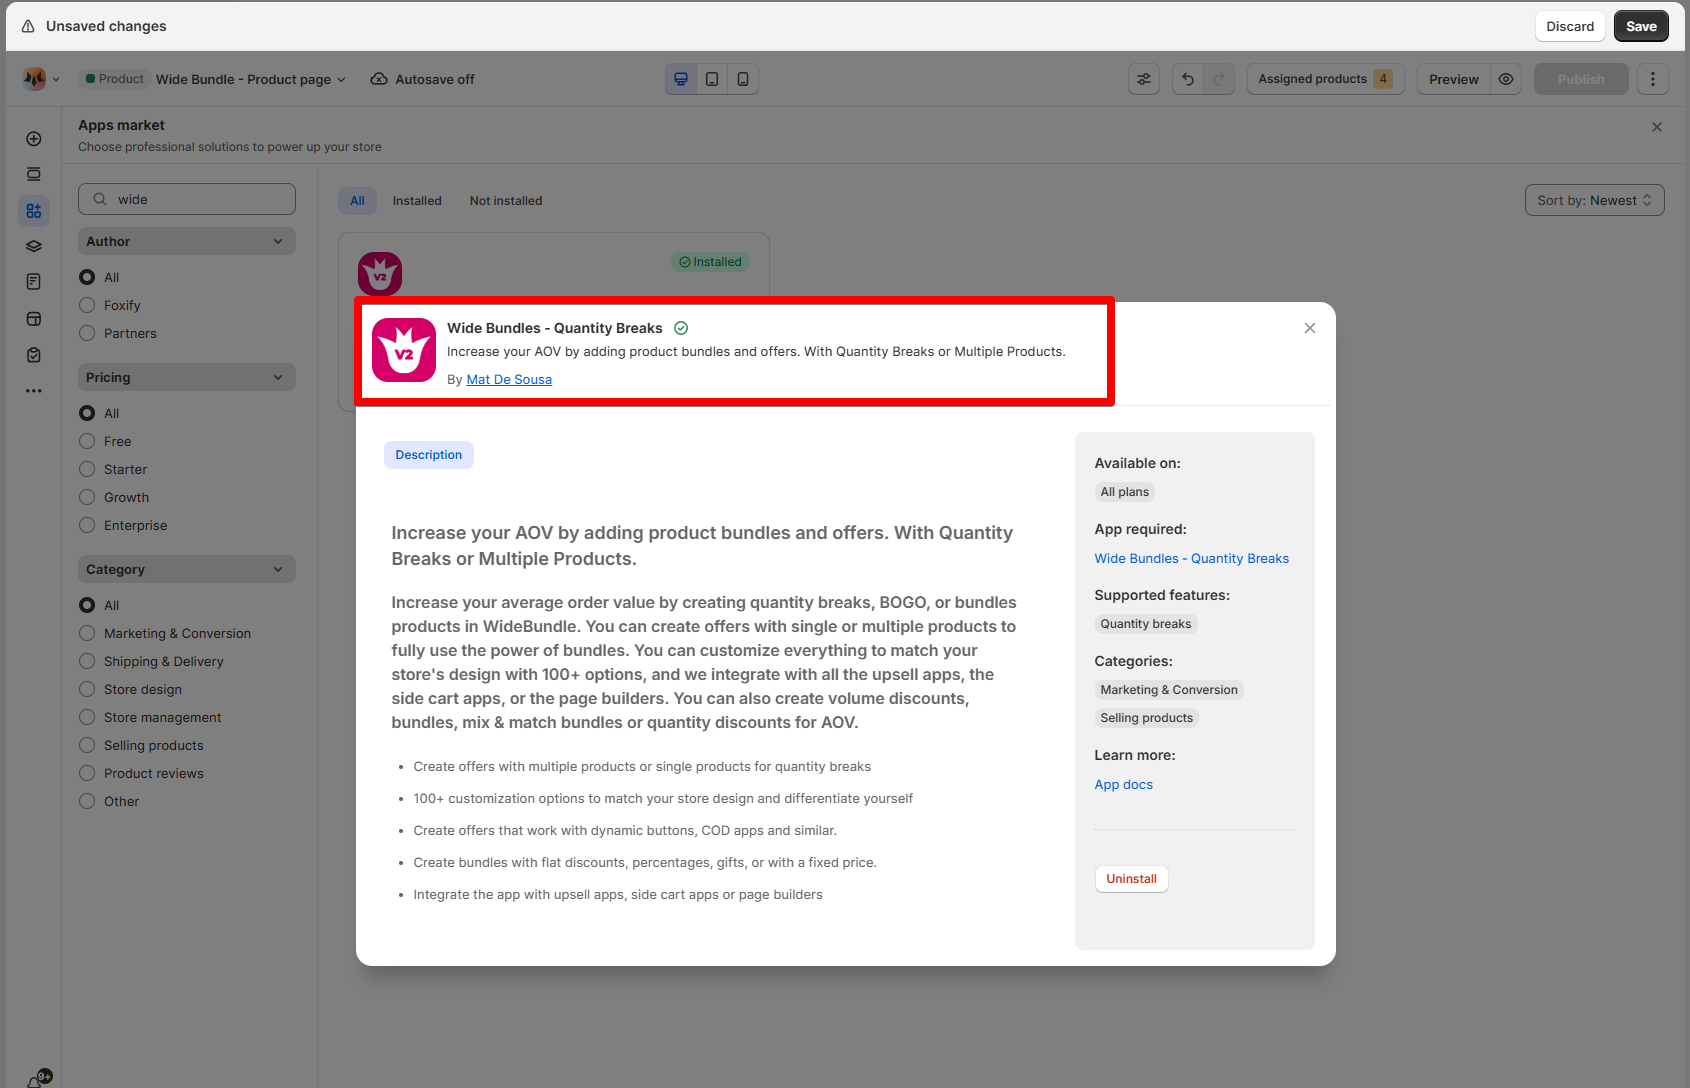Click the Uninstall button

tap(1131, 879)
